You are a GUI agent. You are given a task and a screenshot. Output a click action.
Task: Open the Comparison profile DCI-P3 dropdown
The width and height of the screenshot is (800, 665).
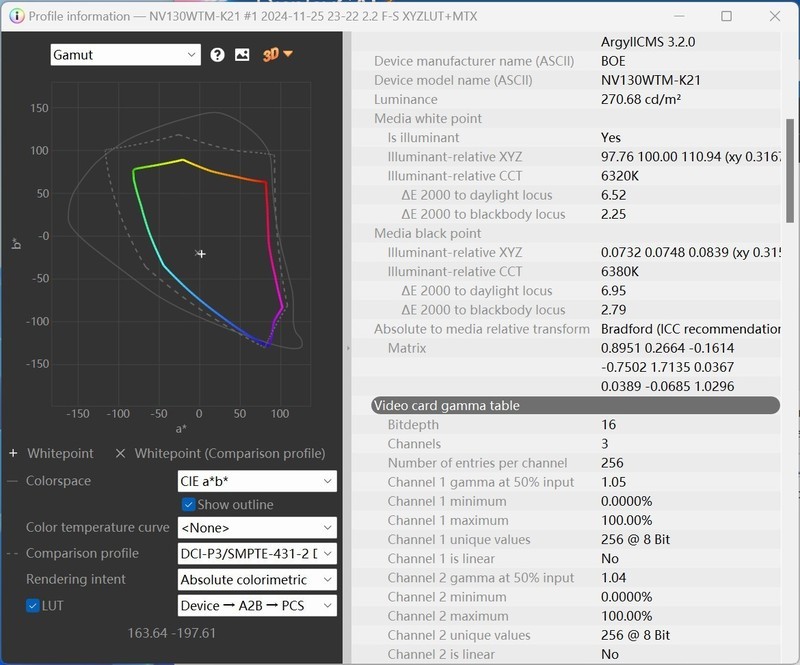pyautogui.click(x=257, y=554)
